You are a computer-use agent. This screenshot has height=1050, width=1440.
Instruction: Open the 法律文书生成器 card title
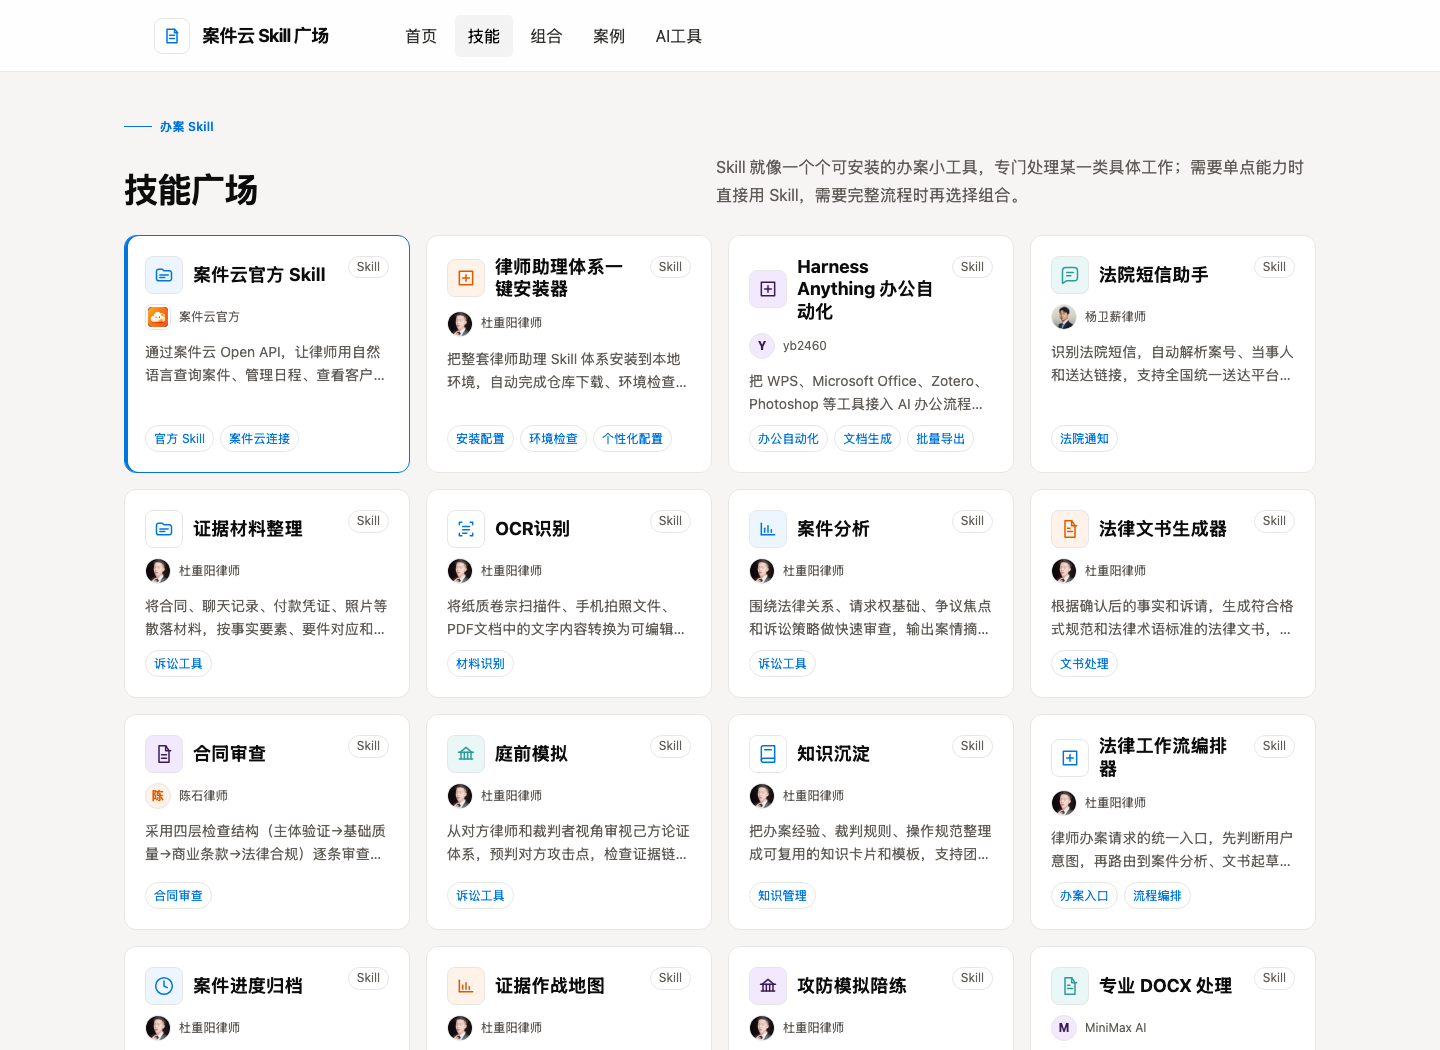coord(1163,529)
